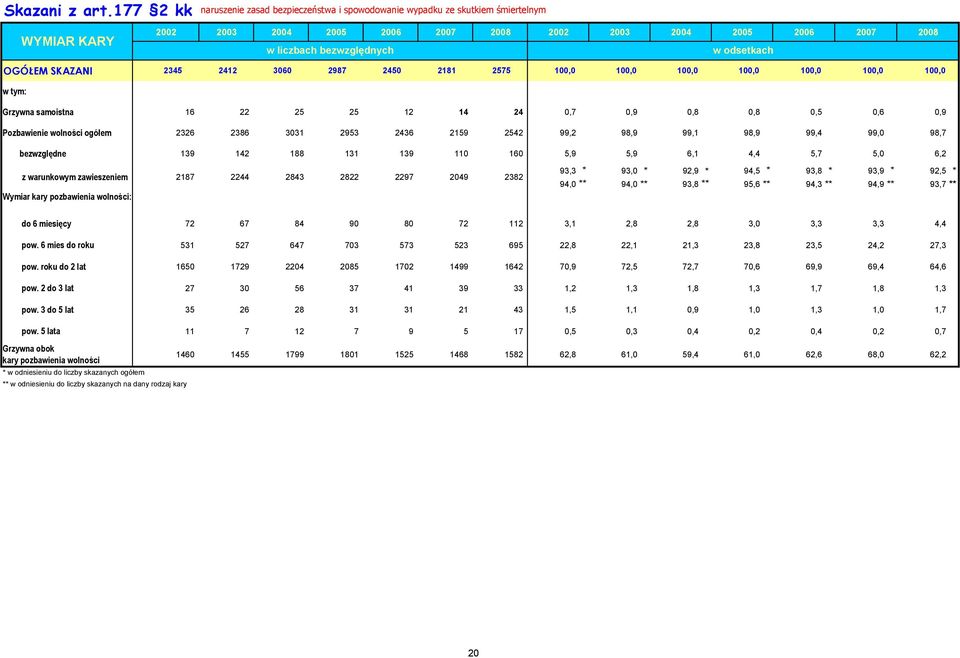Click the 2326 cell in 'Pozbawienie wolności ogółem'
Screen dimensions: 960x658
tap(185, 133)
